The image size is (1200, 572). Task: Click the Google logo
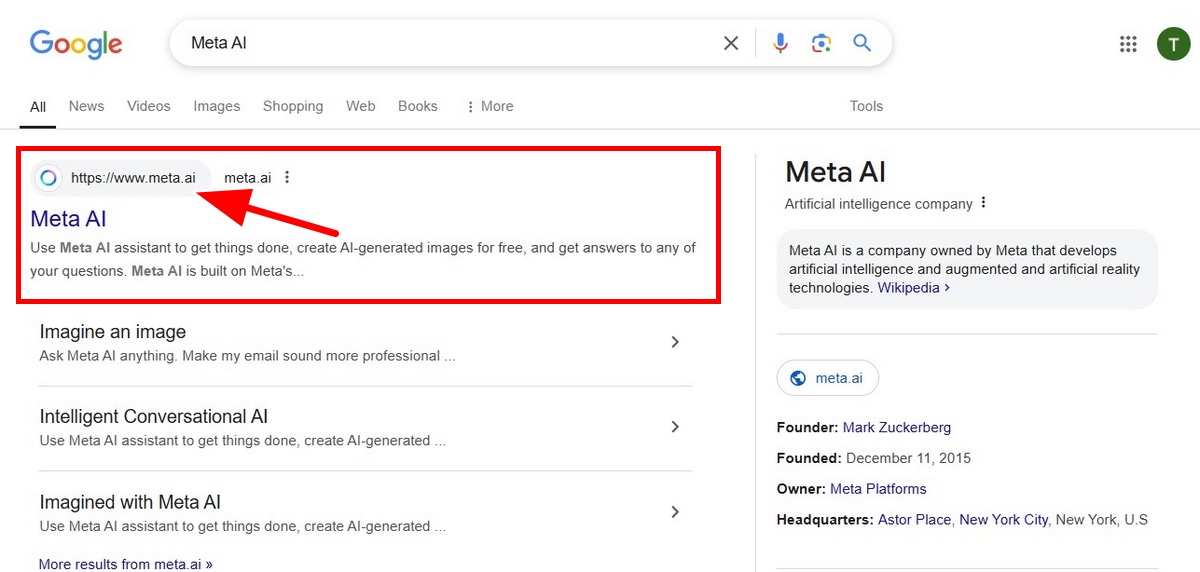point(76,44)
